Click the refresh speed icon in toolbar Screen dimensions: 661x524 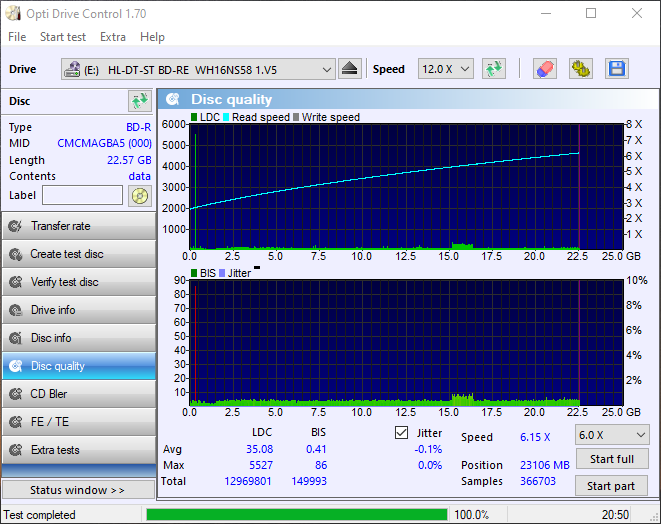click(x=493, y=69)
